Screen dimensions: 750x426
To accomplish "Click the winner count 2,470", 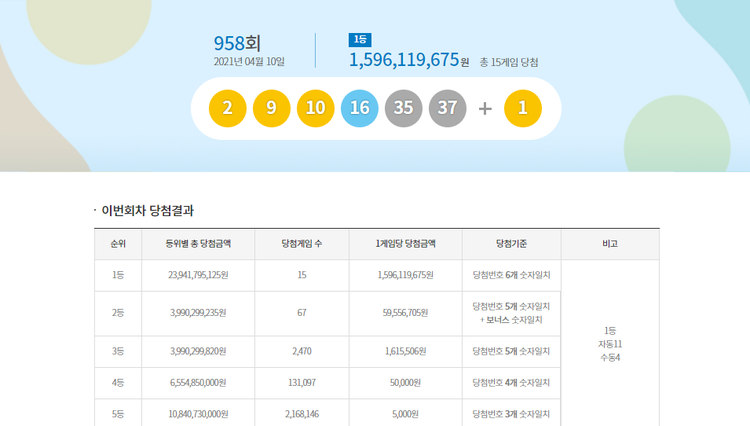I will click(302, 351).
